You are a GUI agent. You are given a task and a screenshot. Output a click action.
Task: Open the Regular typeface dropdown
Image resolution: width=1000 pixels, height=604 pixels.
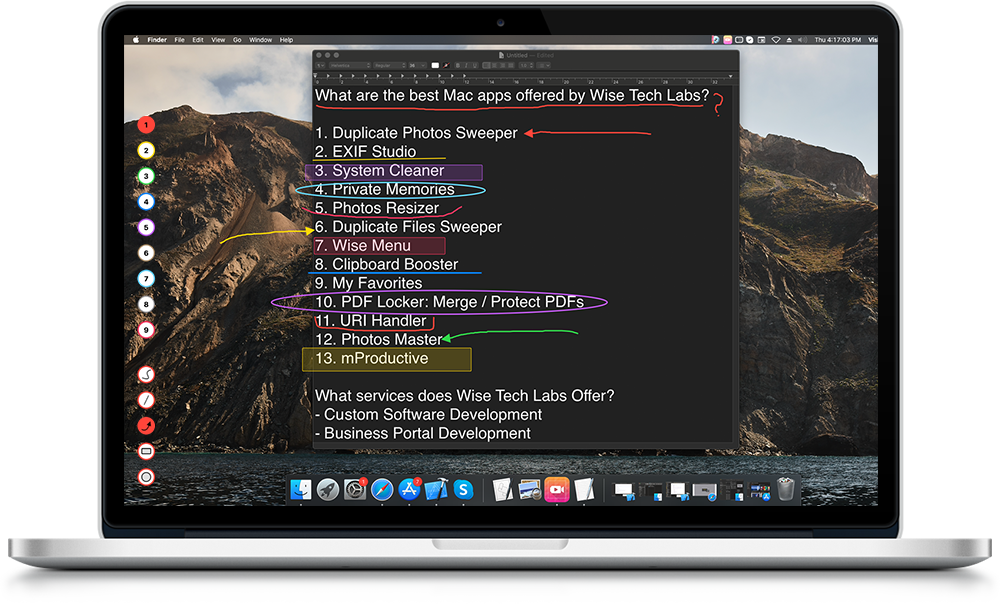(389, 65)
